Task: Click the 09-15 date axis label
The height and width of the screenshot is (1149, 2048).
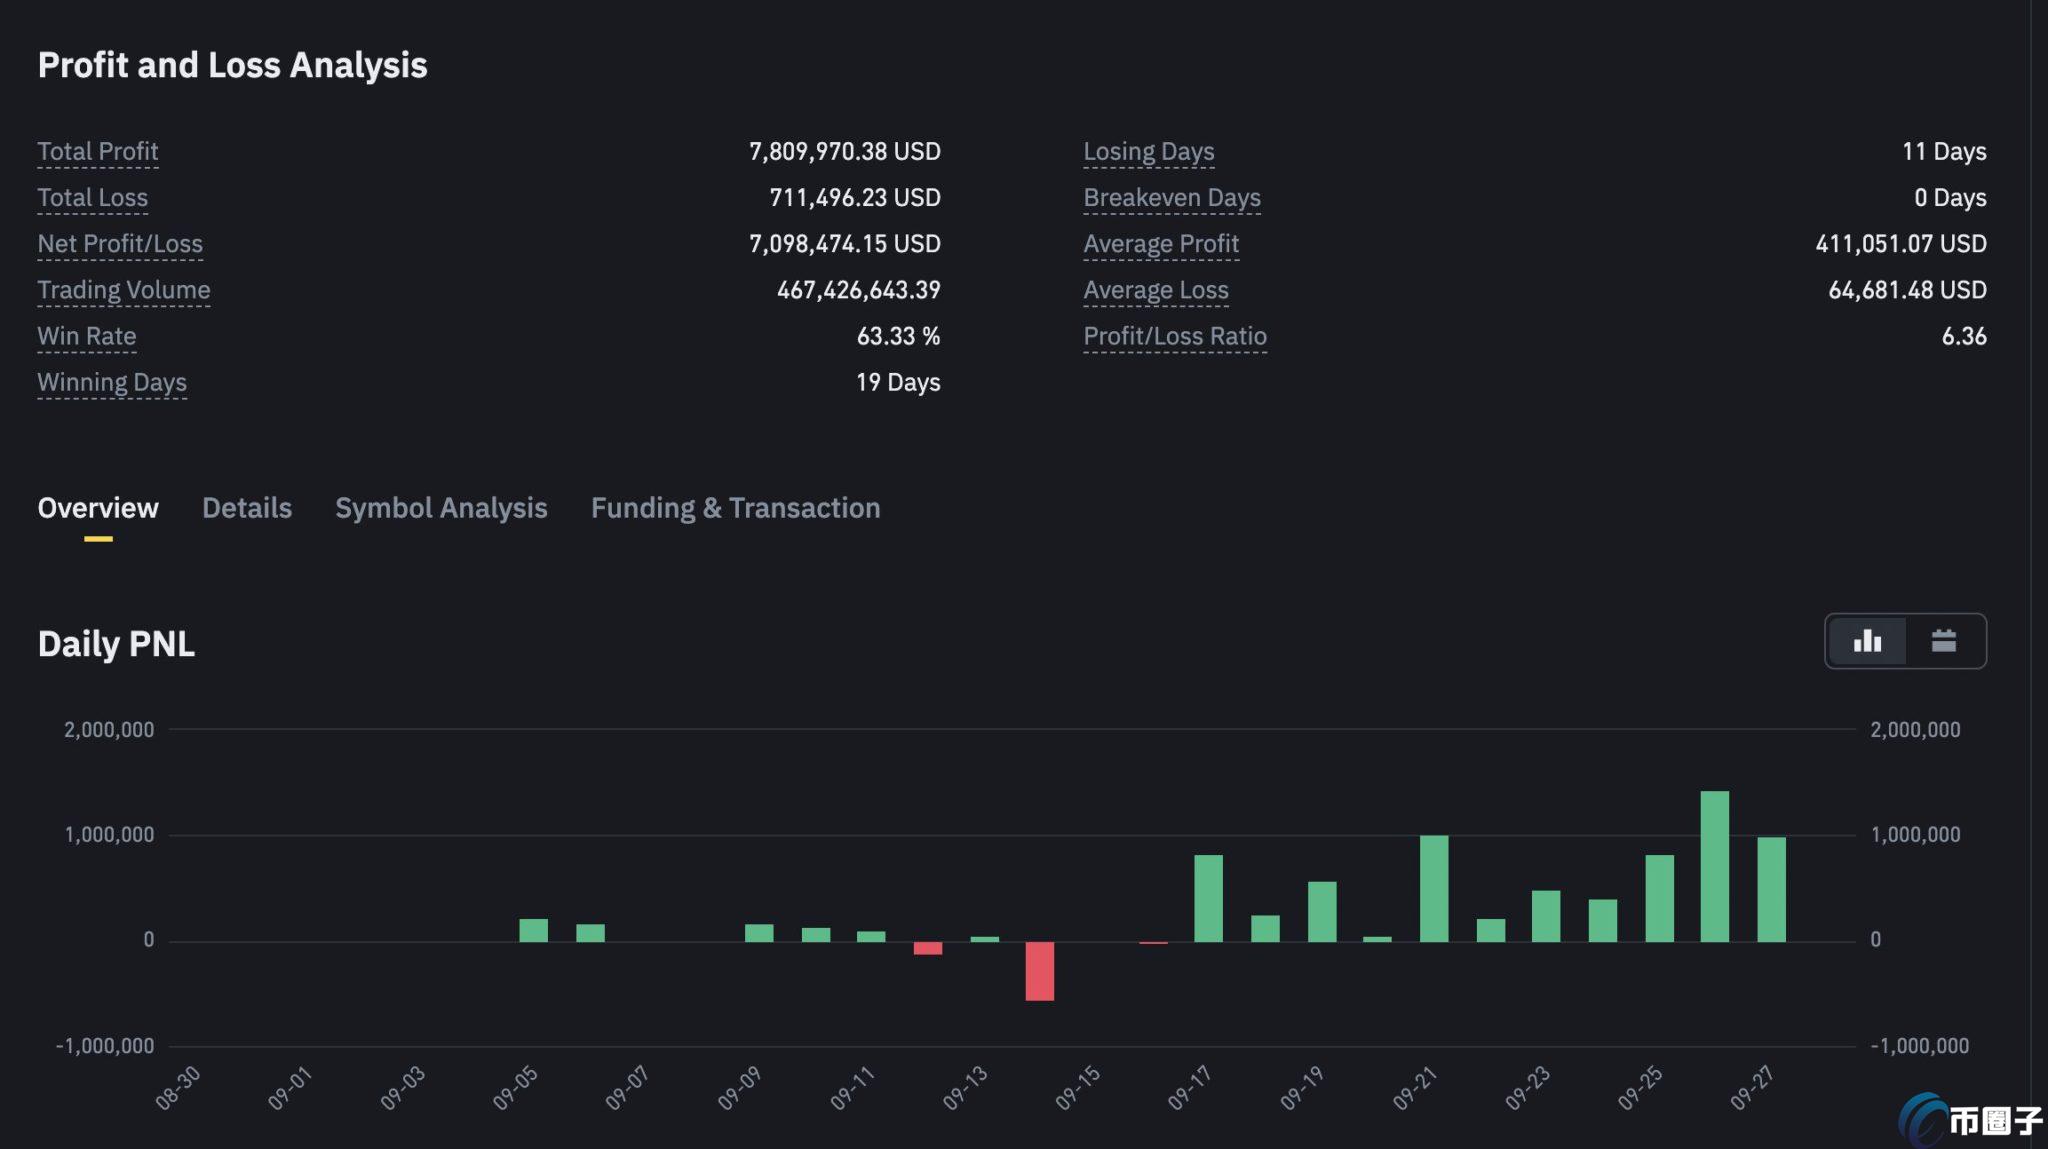Action: point(1078,1088)
